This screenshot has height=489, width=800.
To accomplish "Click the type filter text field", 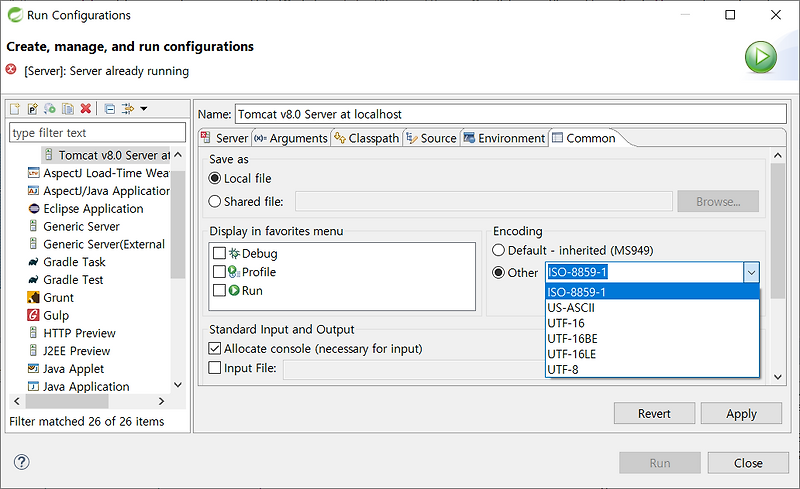I will pos(97,133).
